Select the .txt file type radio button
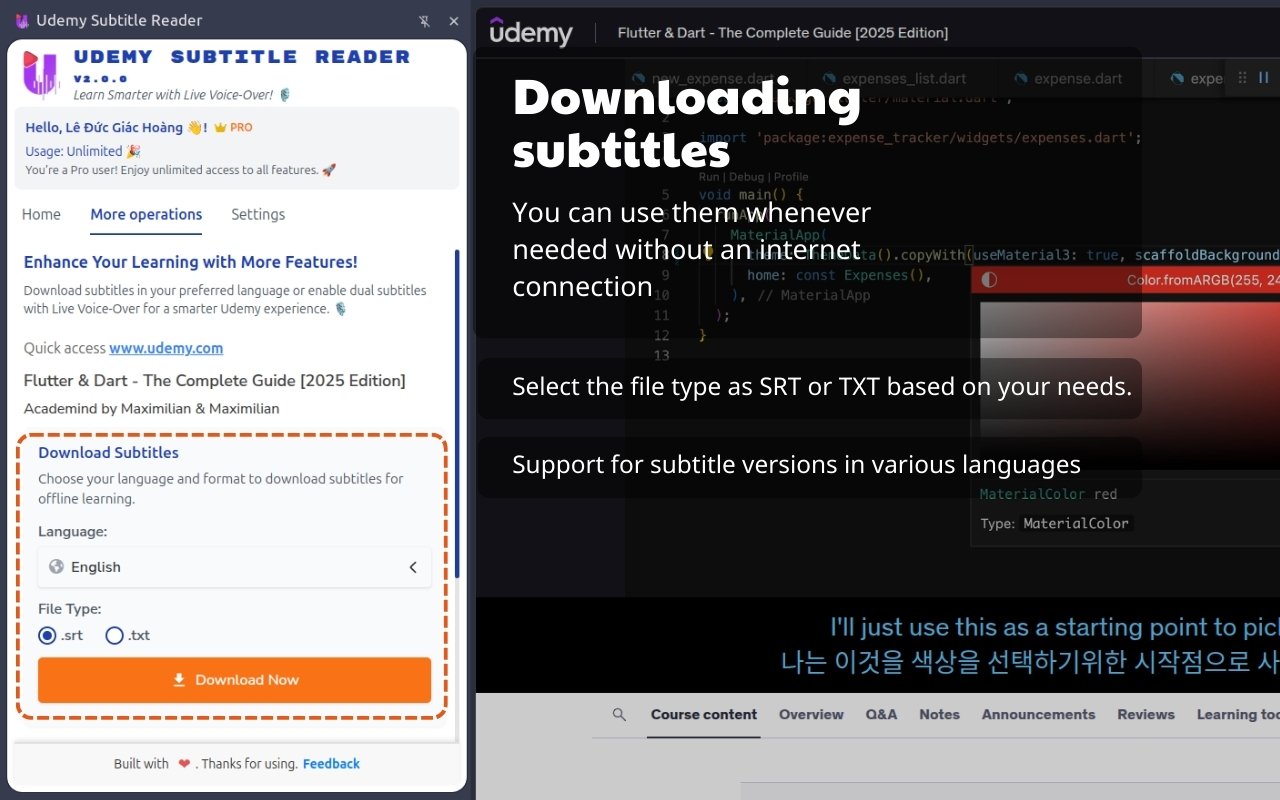This screenshot has width=1280, height=800. tap(114, 635)
